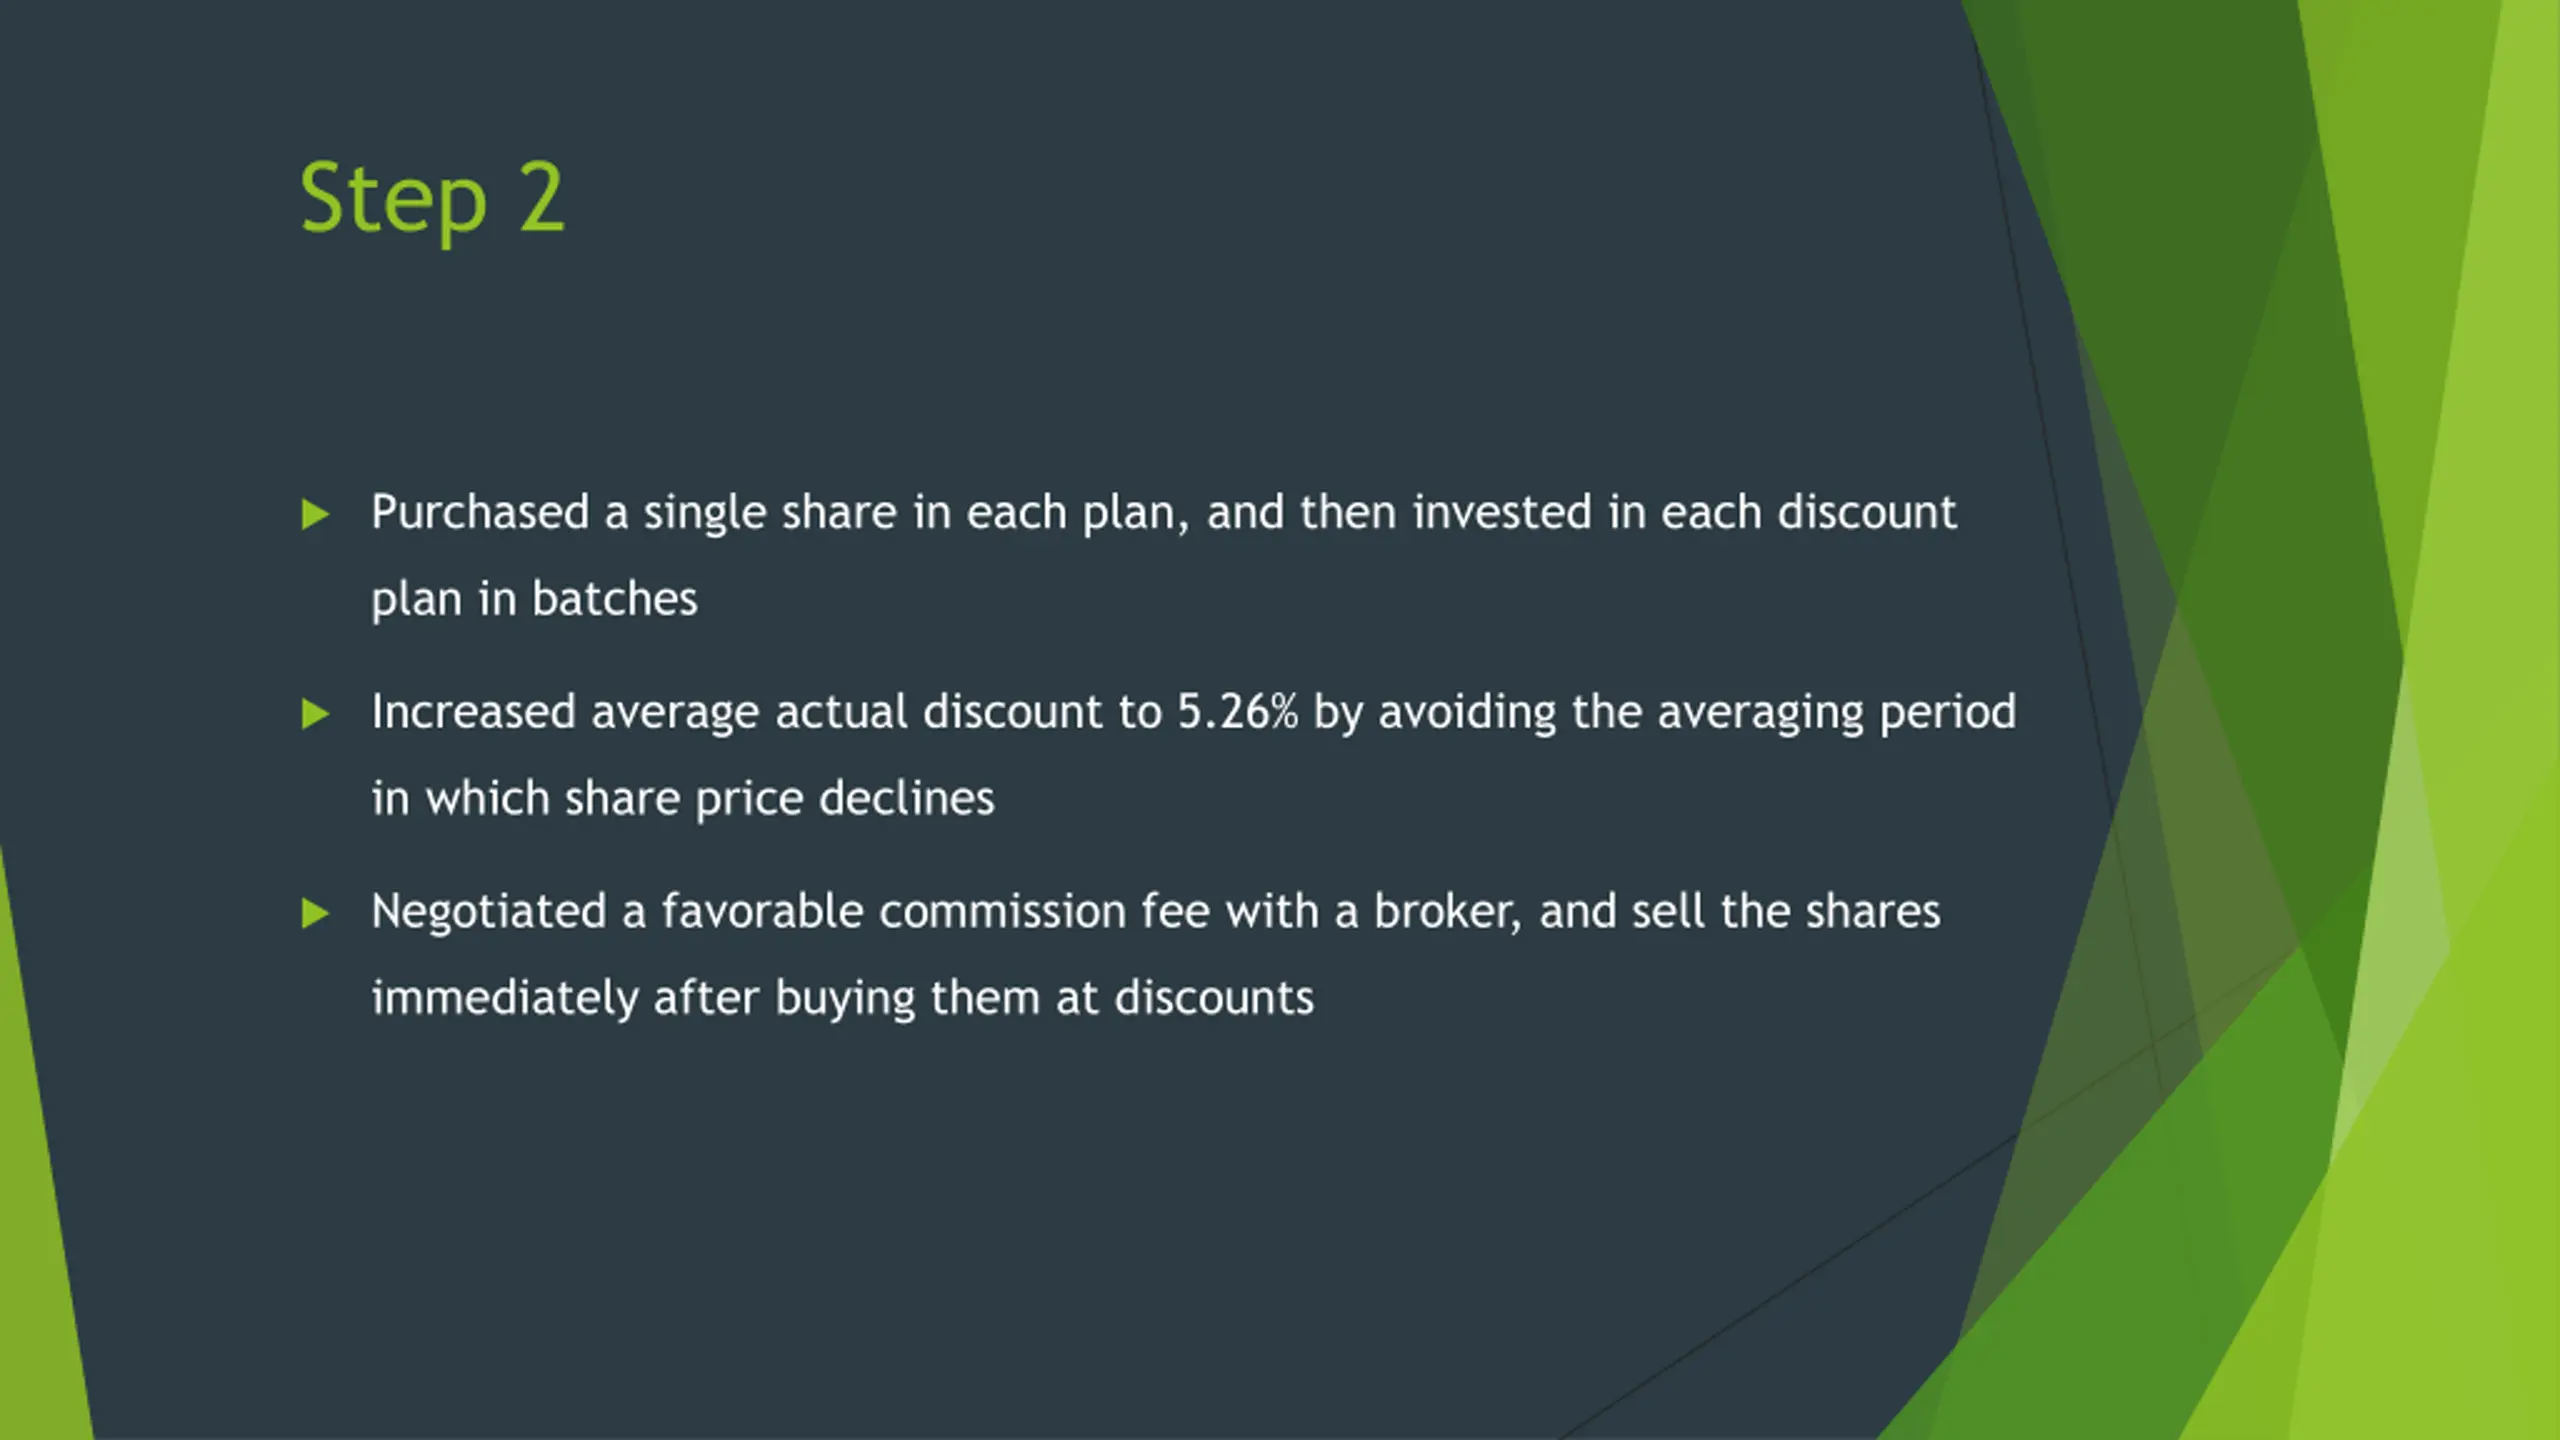Select the line "immediately after buying them at discounts"
Screen dimensions: 2560x1440
tap(842, 998)
